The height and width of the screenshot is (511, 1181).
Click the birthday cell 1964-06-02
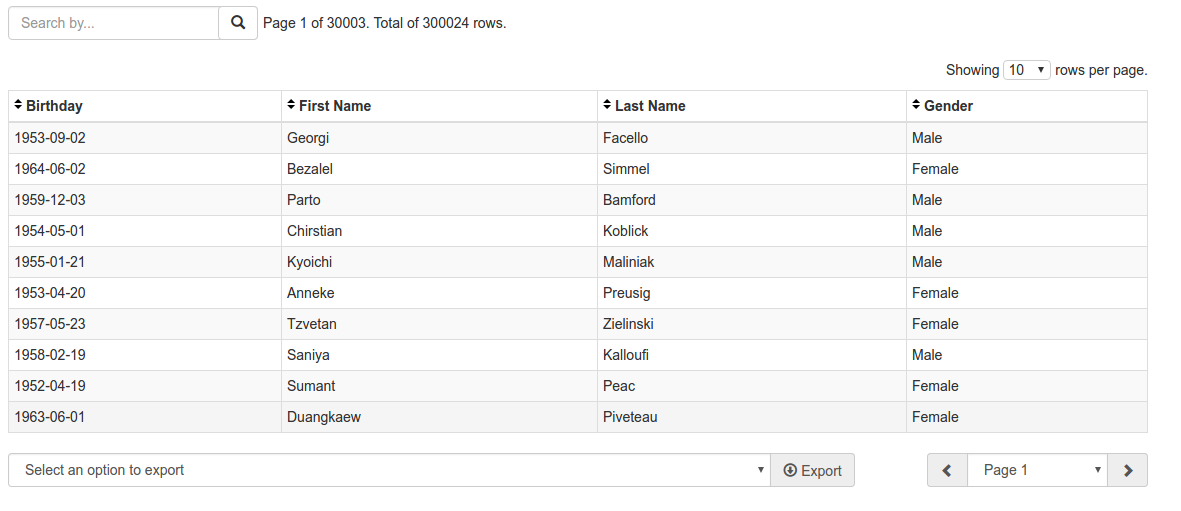50,169
